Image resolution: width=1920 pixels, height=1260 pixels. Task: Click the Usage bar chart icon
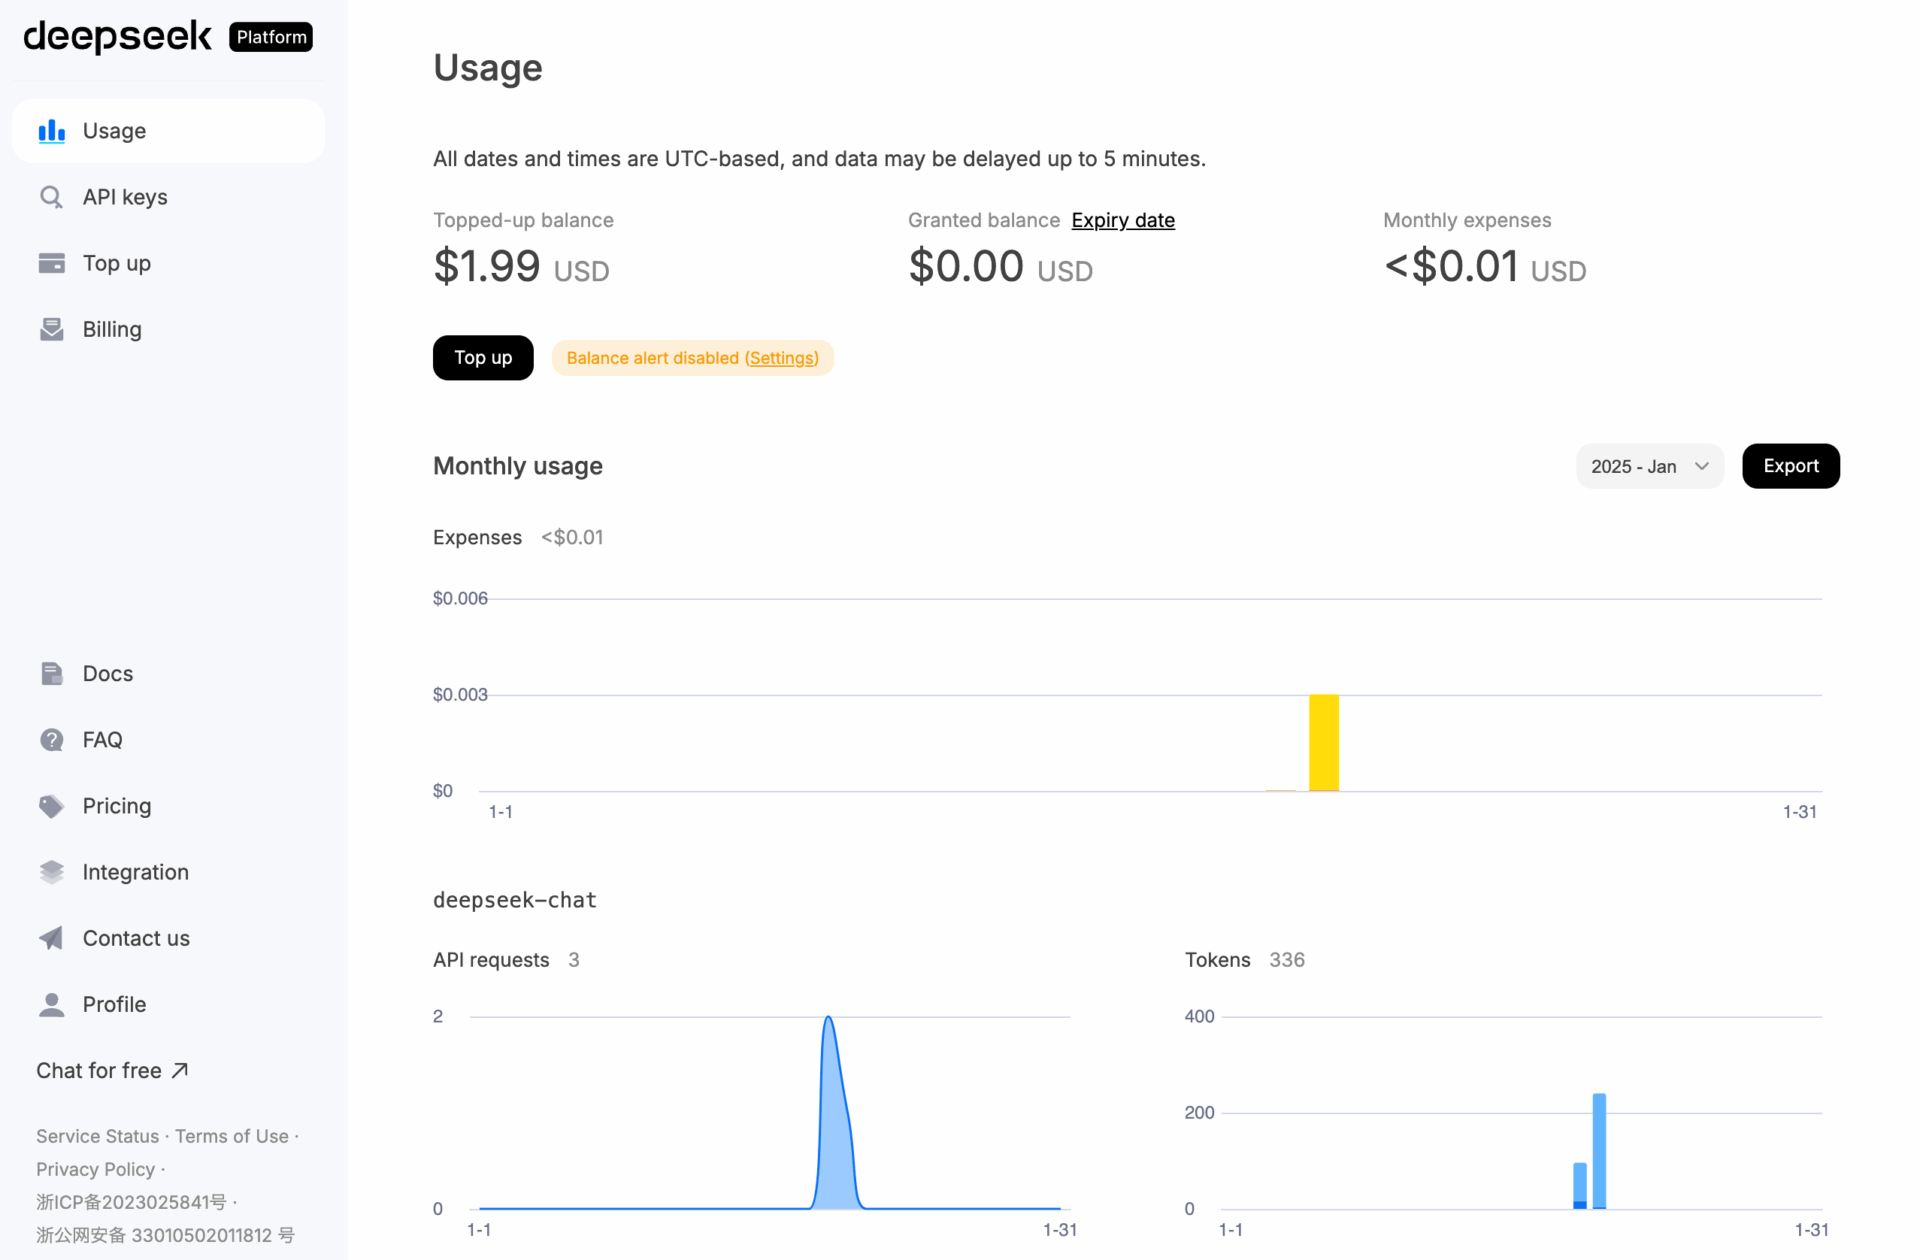pos(51,131)
